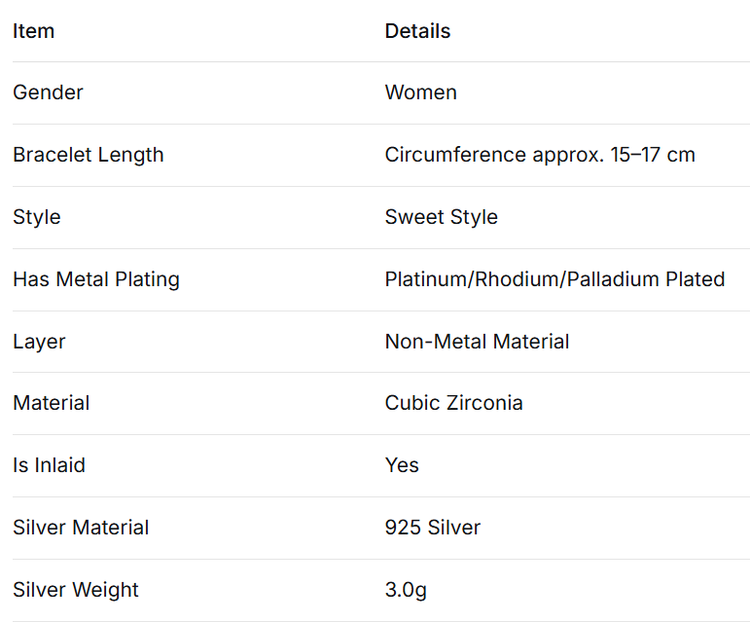This screenshot has height=622, width=750.
Task: Click the "Yes" inlaid value
Action: [402, 465]
